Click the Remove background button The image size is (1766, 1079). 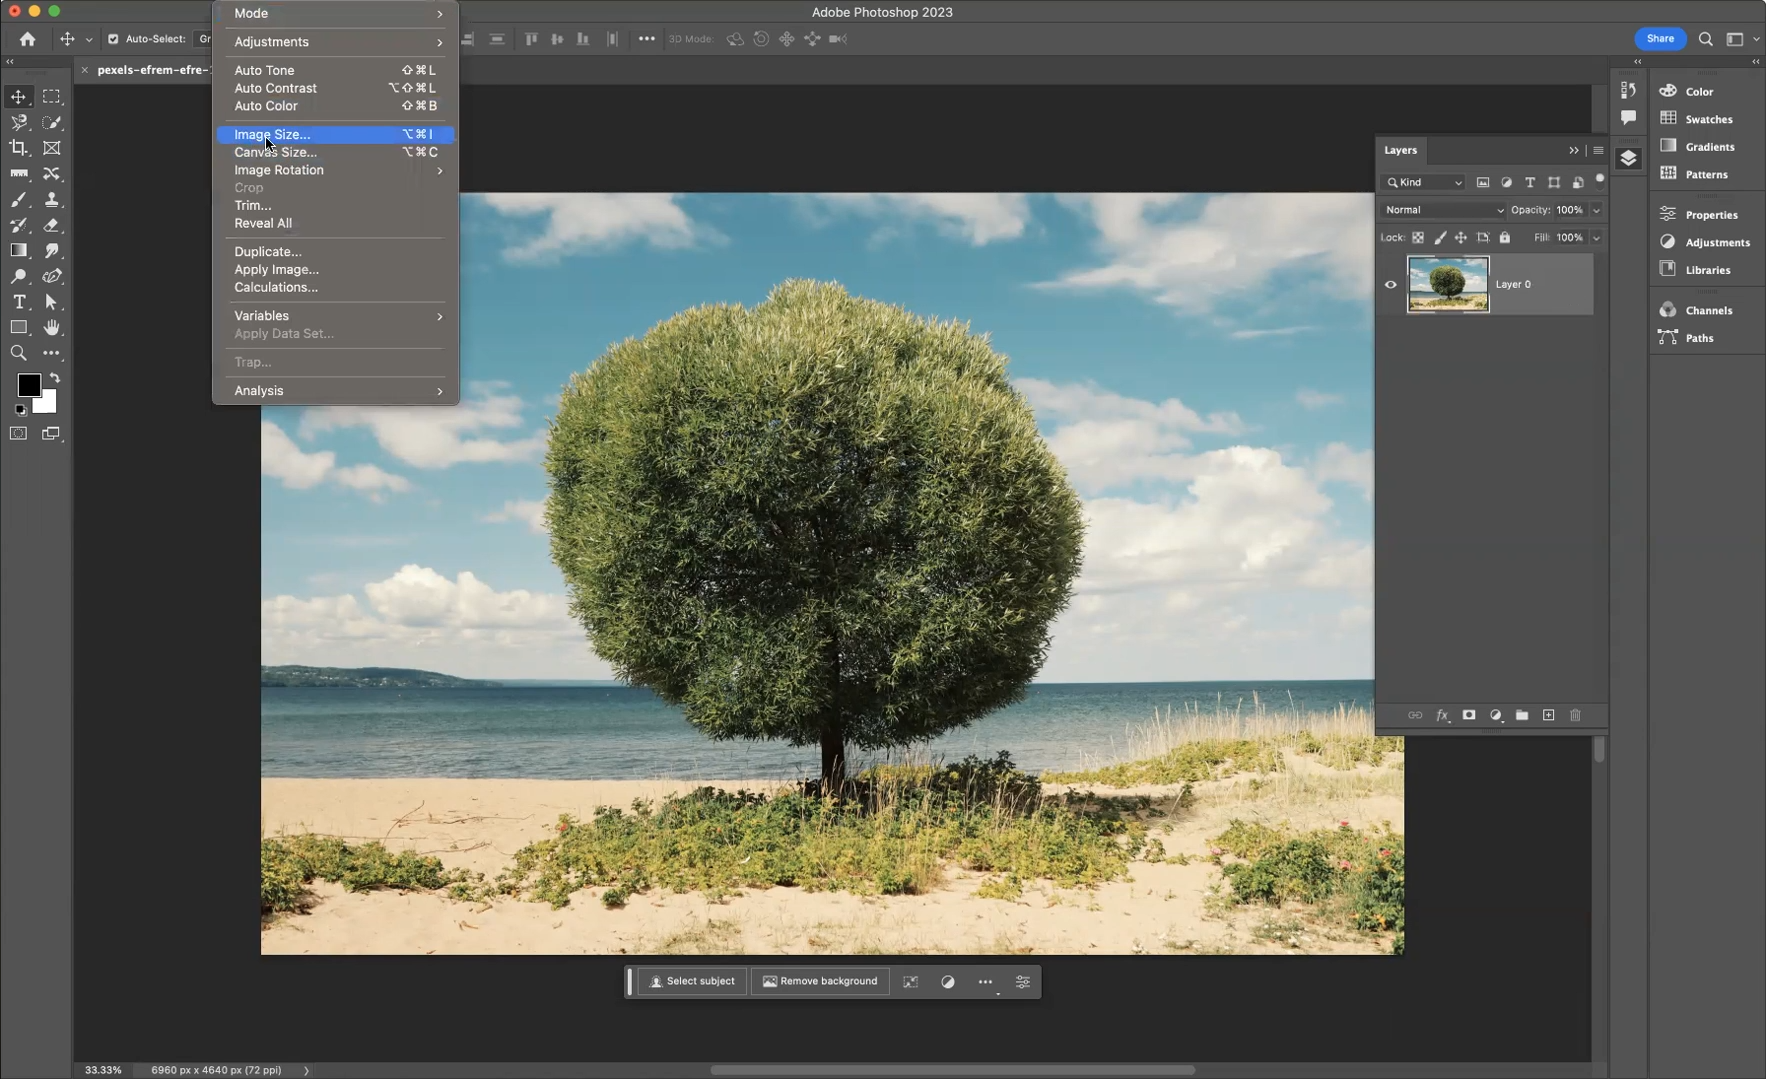pos(820,981)
